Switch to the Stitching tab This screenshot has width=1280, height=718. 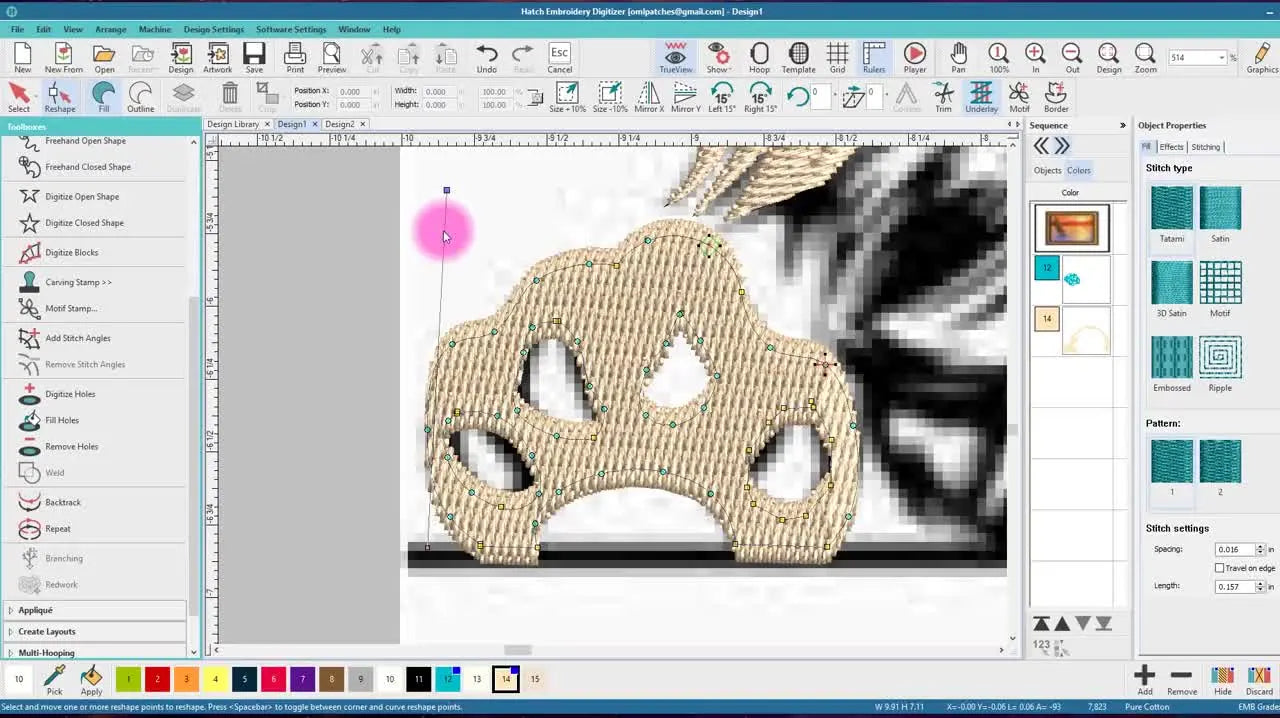click(1205, 147)
